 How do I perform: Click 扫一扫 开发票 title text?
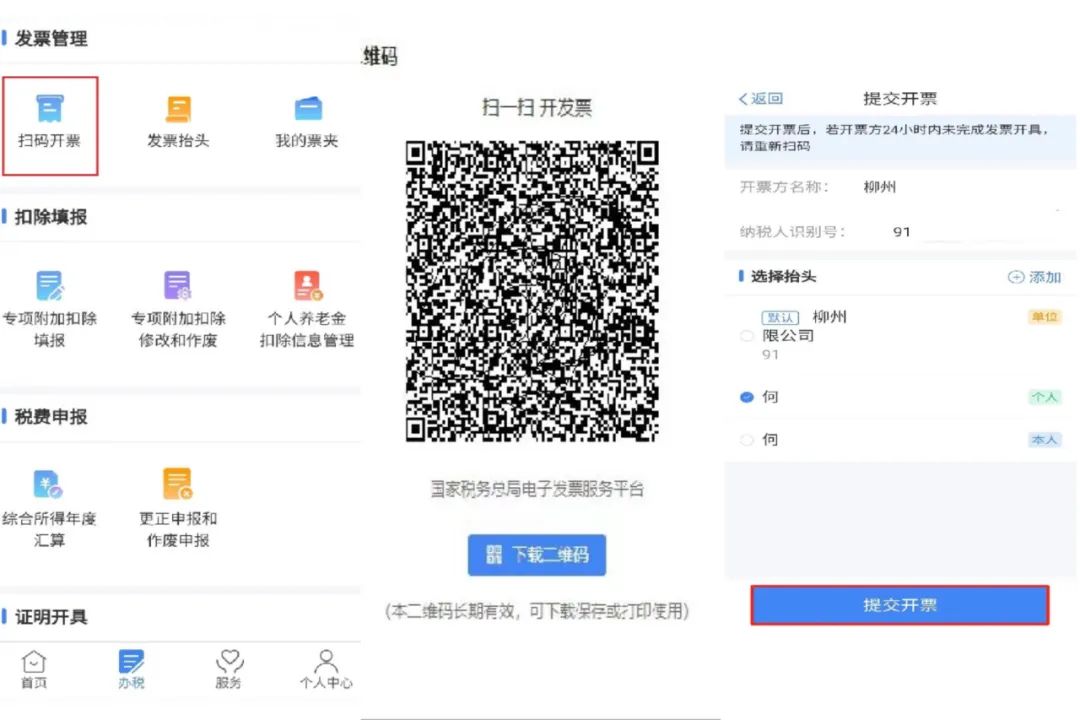pos(537,107)
